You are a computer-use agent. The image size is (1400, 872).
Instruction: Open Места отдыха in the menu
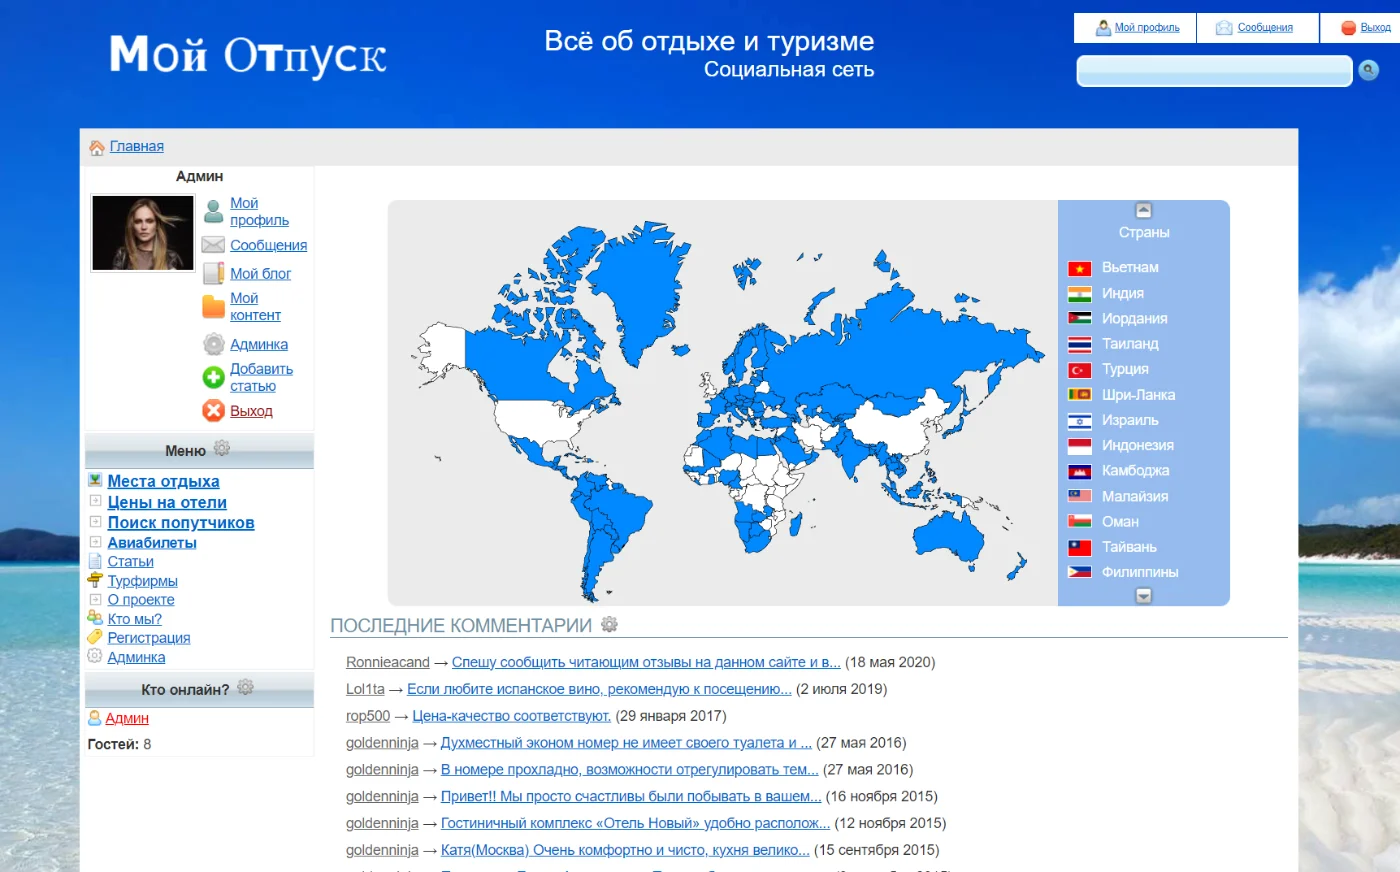tap(163, 481)
